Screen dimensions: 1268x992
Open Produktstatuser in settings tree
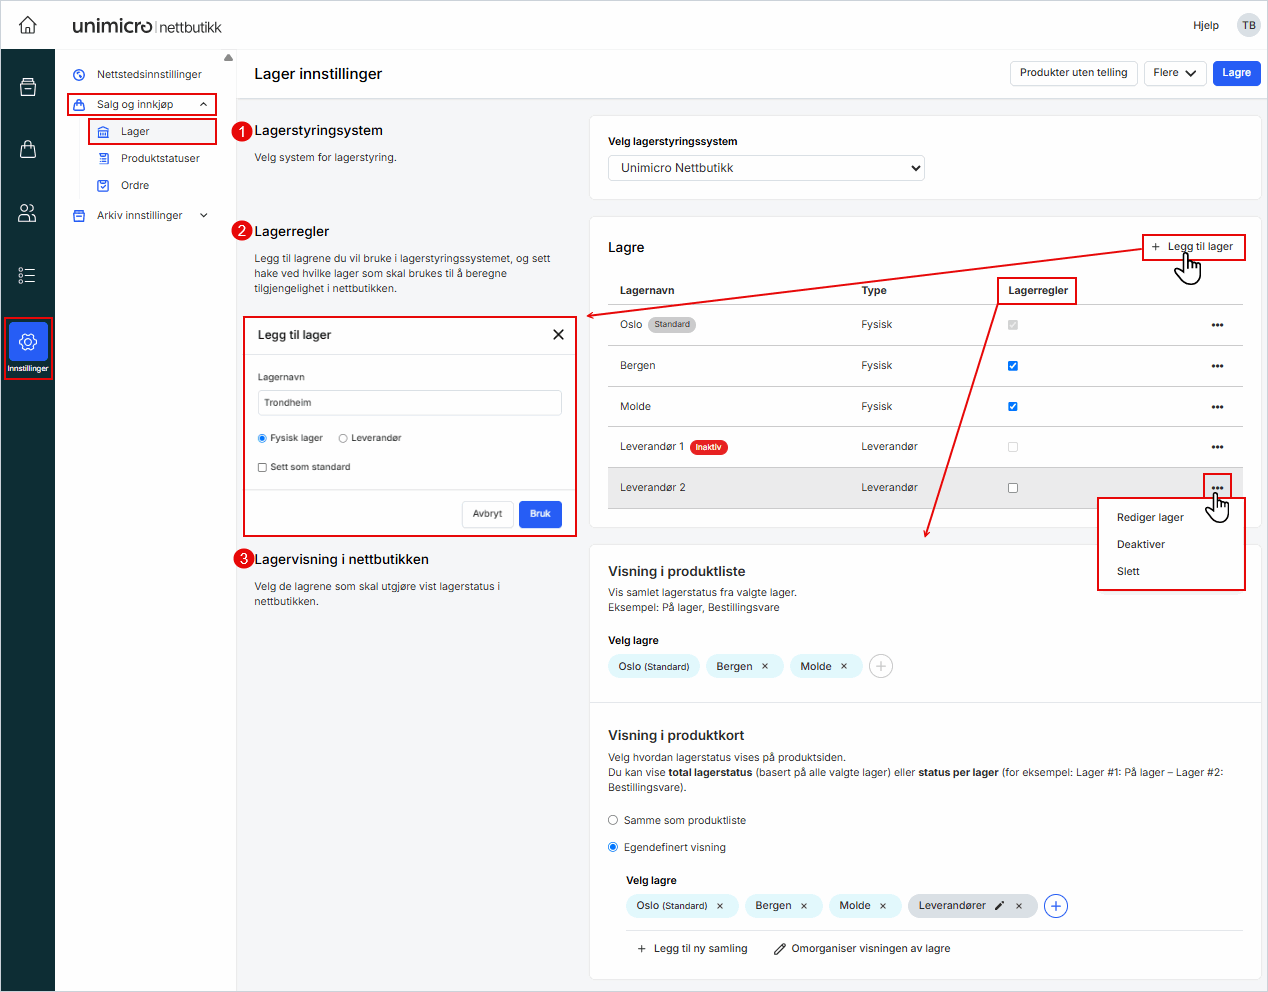[x=160, y=158]
